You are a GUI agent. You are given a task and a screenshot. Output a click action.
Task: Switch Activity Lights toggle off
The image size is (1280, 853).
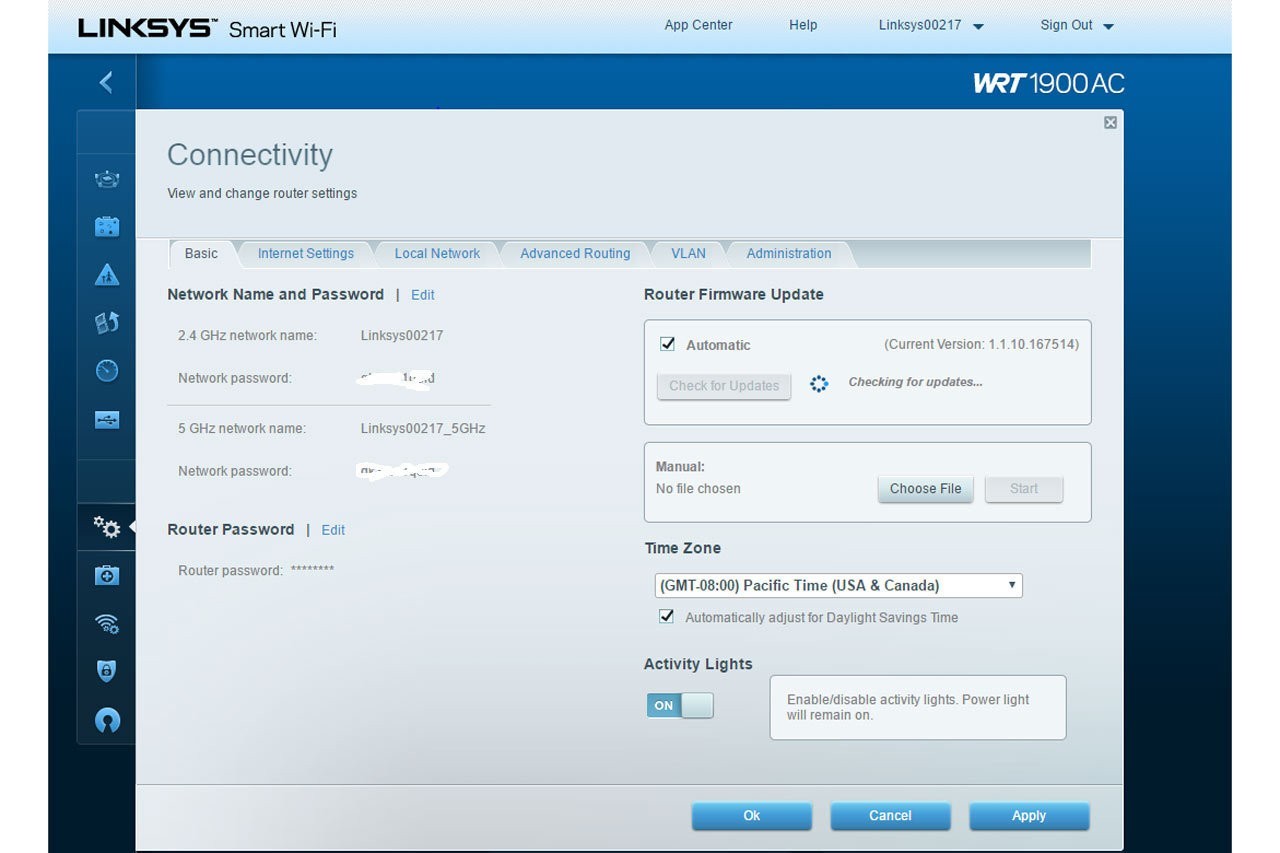680,706
